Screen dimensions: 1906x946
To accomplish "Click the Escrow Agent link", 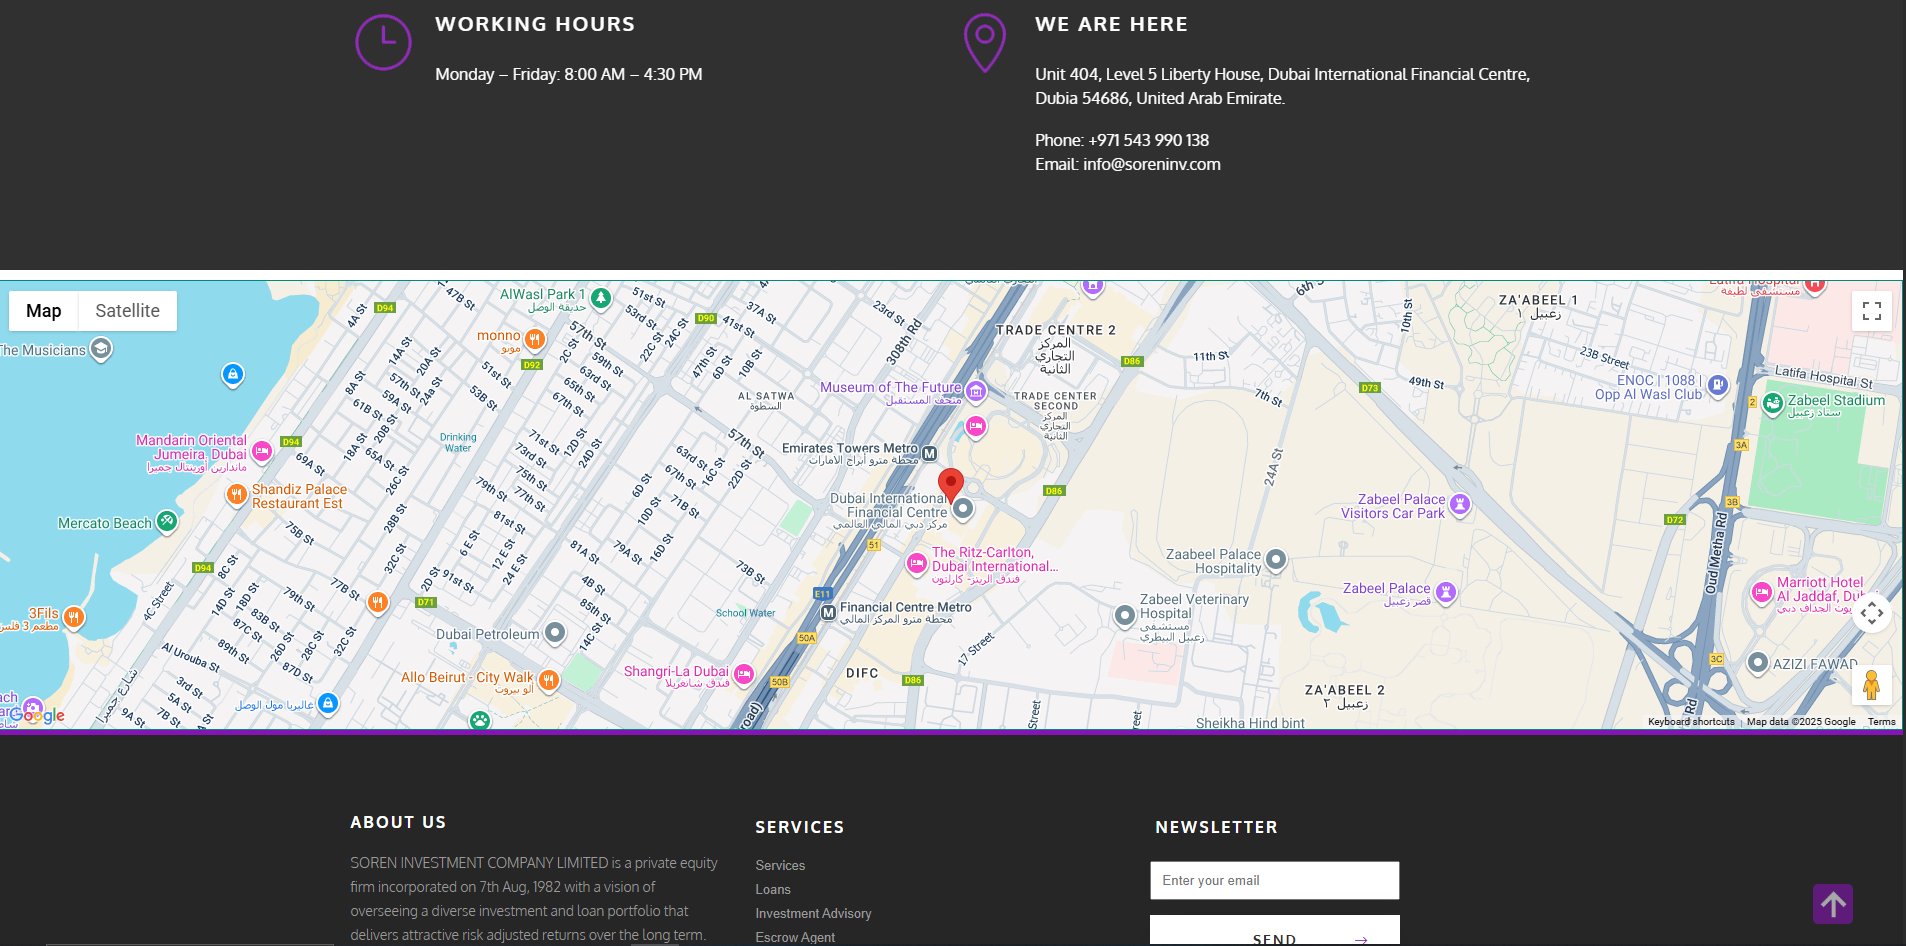I will 795,937.
